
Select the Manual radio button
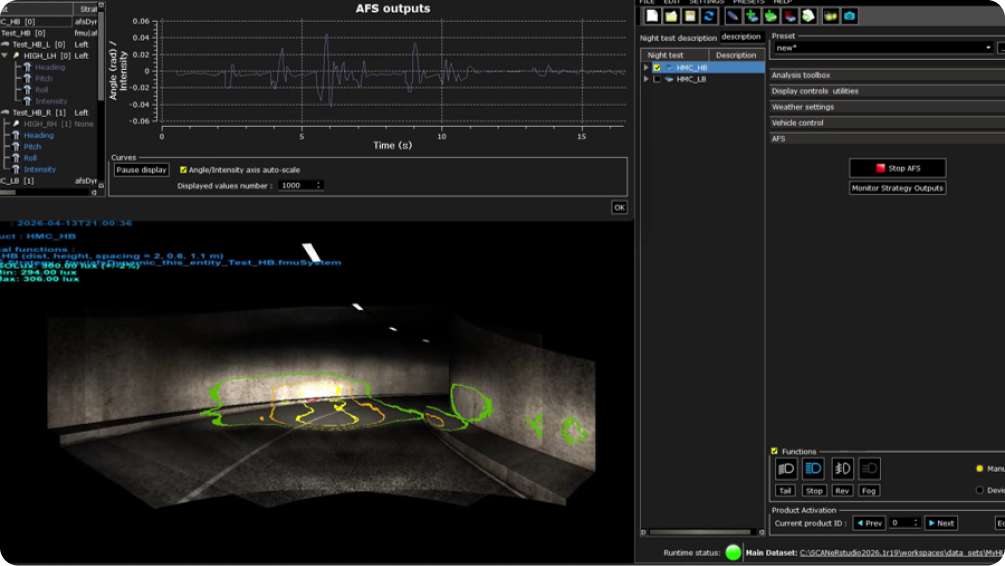pos(979,469)
